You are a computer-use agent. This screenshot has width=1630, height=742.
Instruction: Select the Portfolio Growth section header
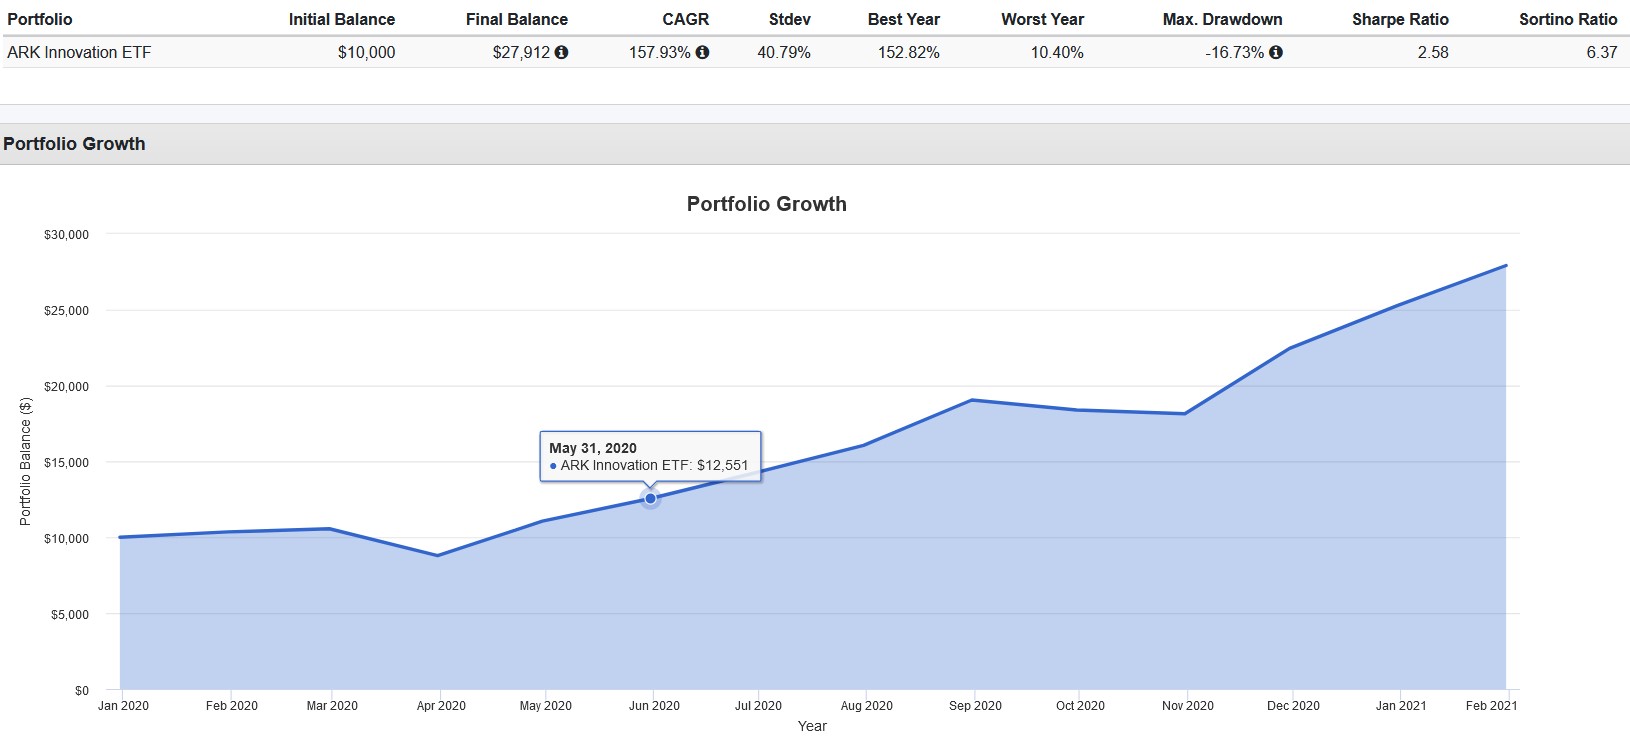pos(75,144)
